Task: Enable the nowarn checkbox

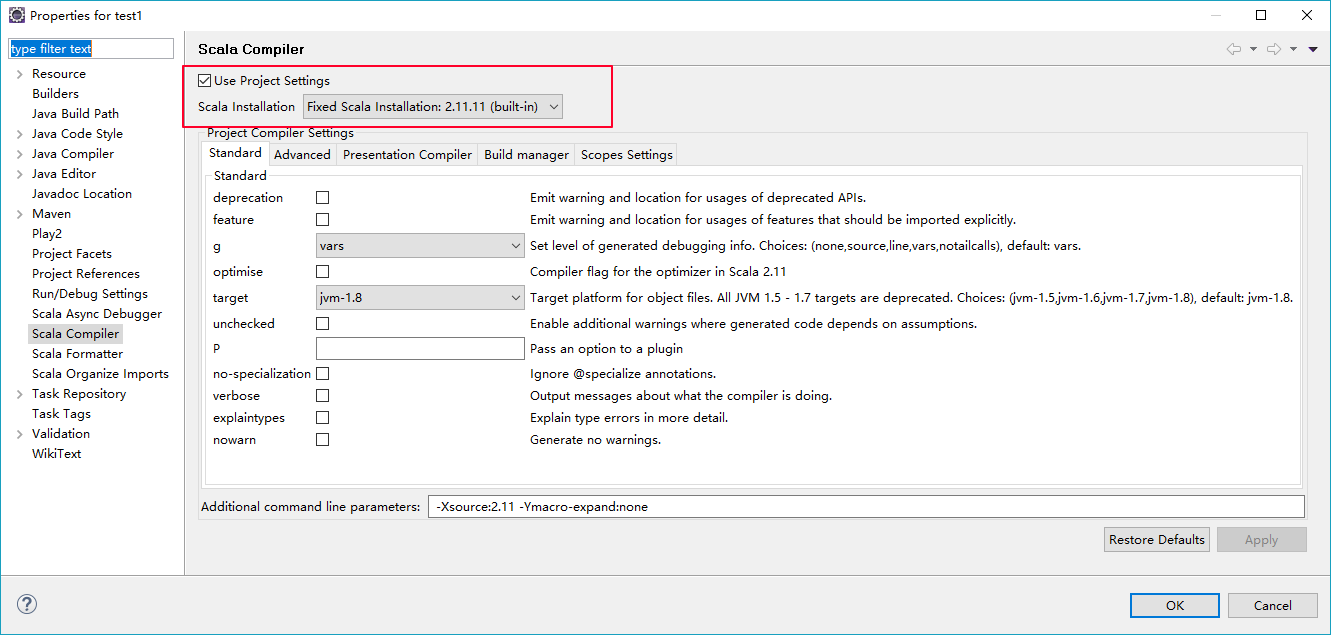Action: point(323,440)
